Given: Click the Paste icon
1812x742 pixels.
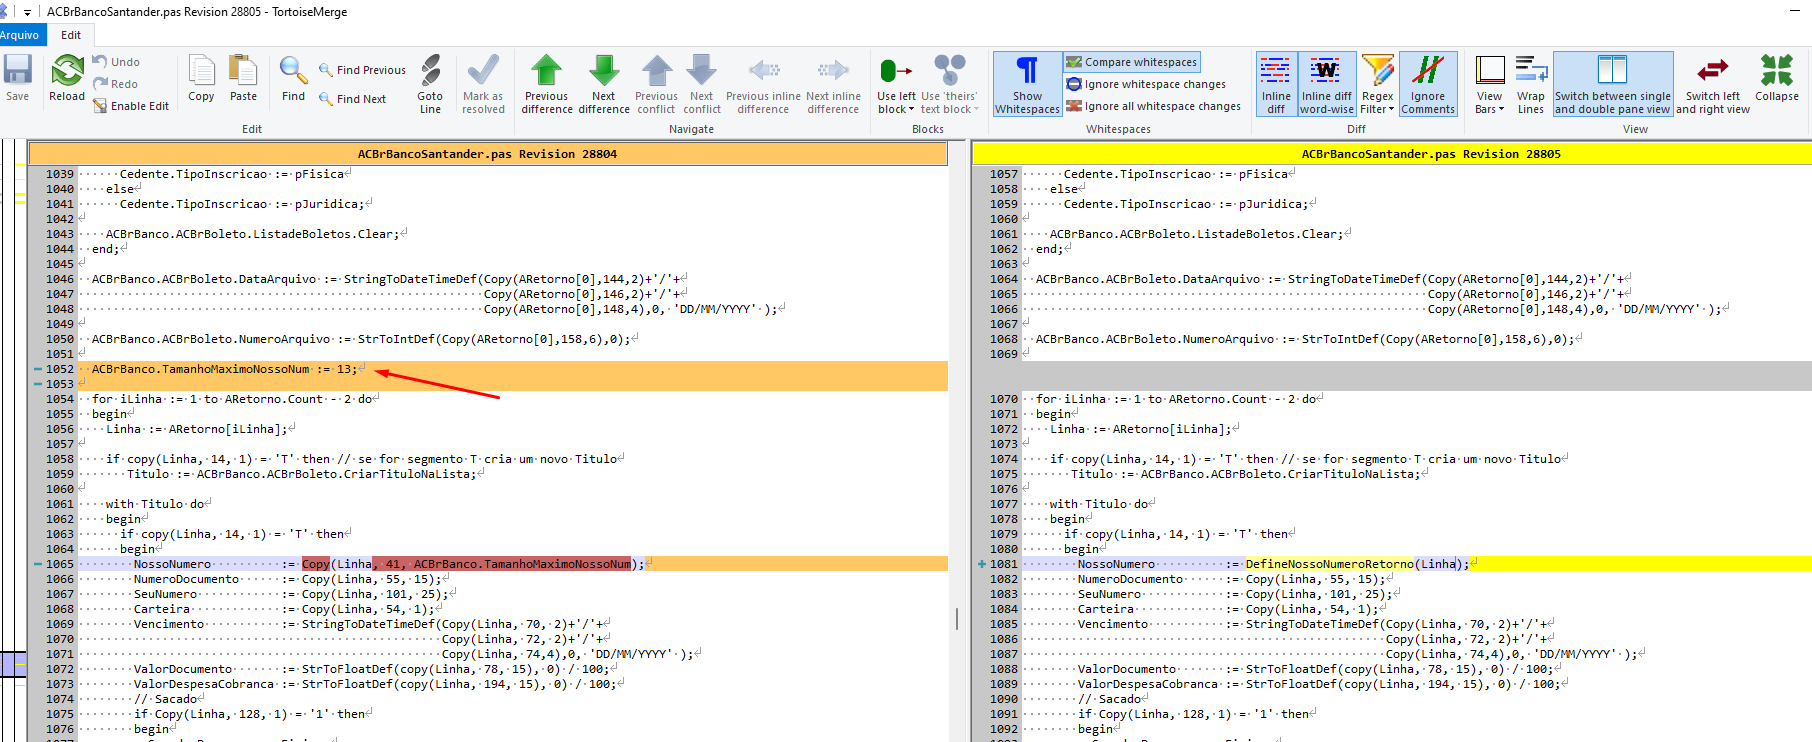Looking at the screenshot, I should coord(243,78).
